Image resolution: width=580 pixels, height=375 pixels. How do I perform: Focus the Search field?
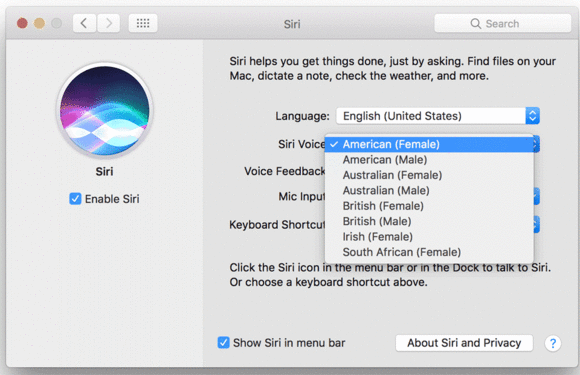(502, 24)
